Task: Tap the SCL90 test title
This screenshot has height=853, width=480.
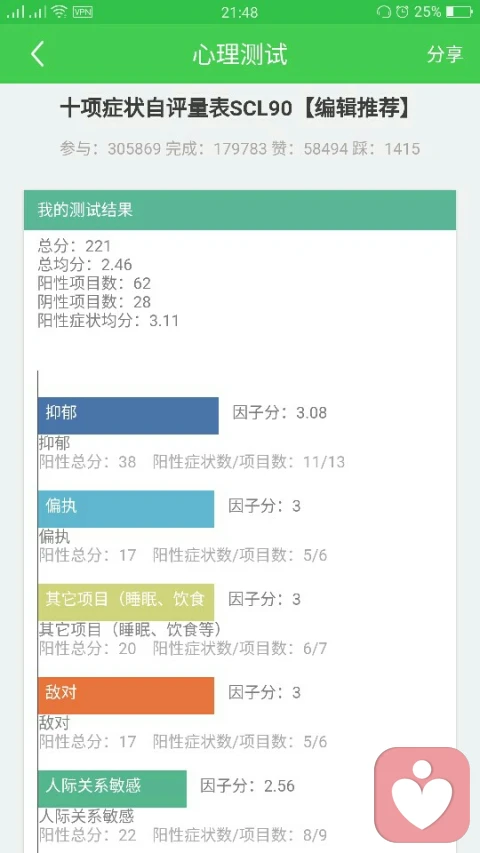Action: coord(235,109)
